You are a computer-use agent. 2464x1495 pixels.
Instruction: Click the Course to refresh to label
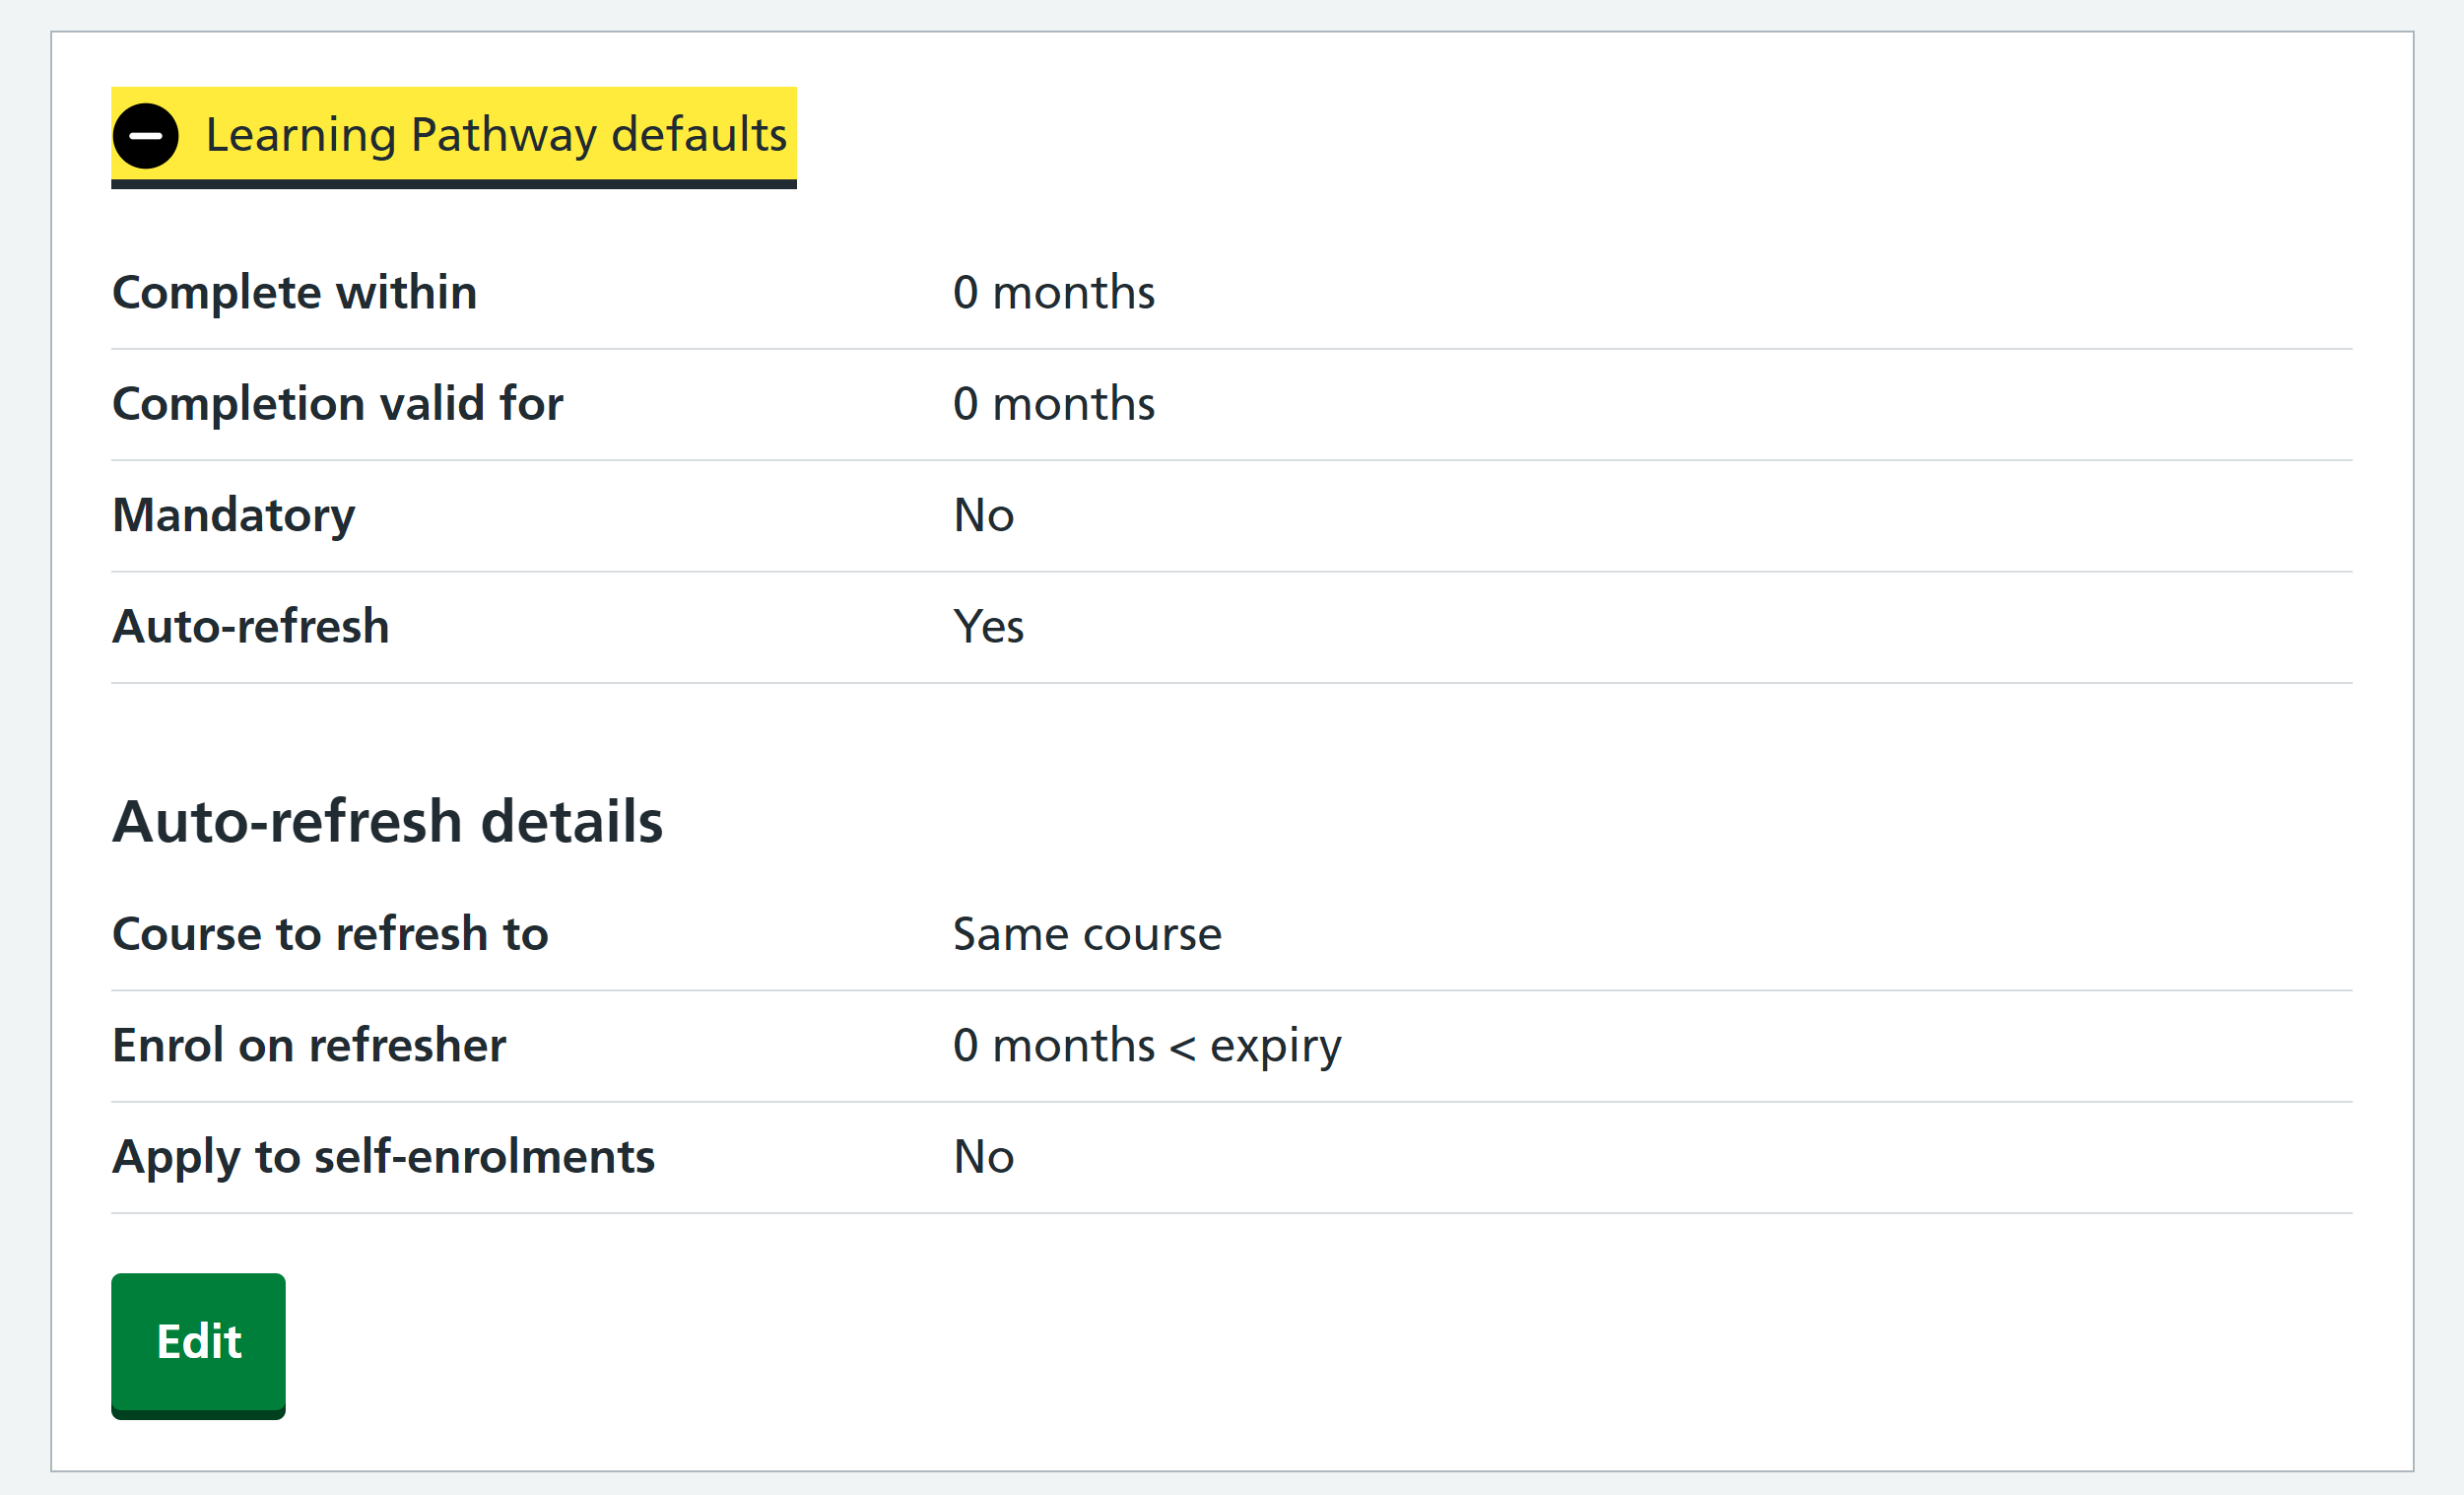[x=330, y=934]
